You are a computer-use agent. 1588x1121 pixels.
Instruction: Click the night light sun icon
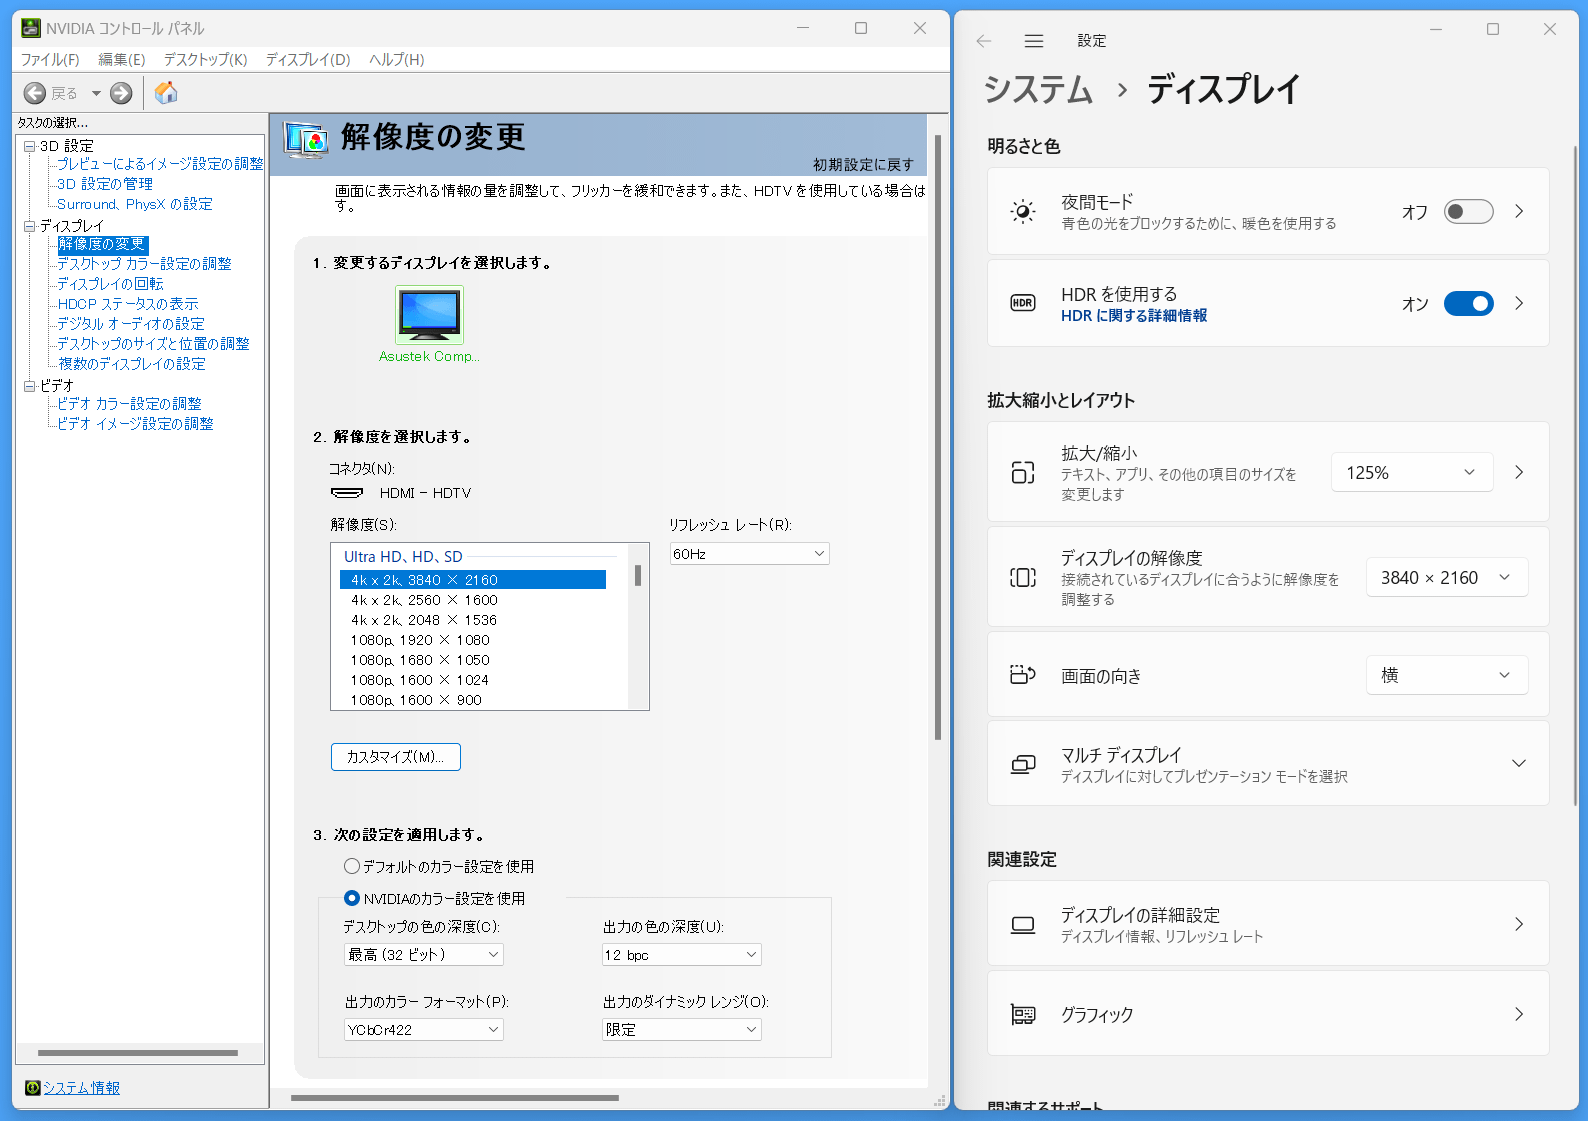pos(1023,211)
